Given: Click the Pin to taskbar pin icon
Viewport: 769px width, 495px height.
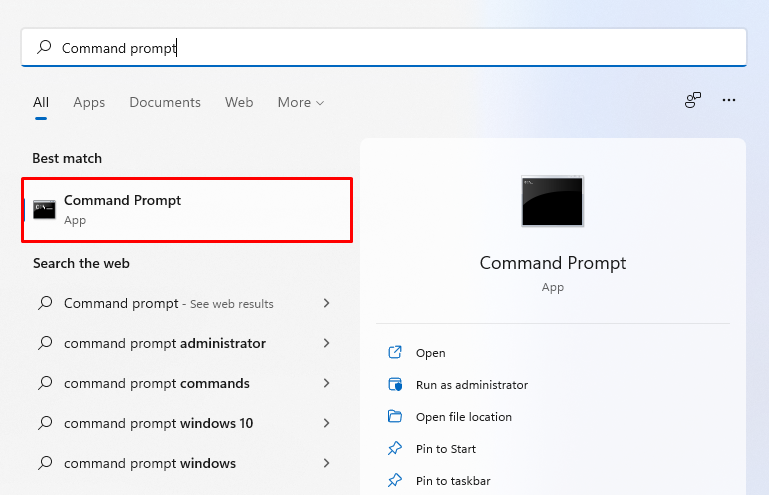Looking at the screenshot, I should [395, 481].
